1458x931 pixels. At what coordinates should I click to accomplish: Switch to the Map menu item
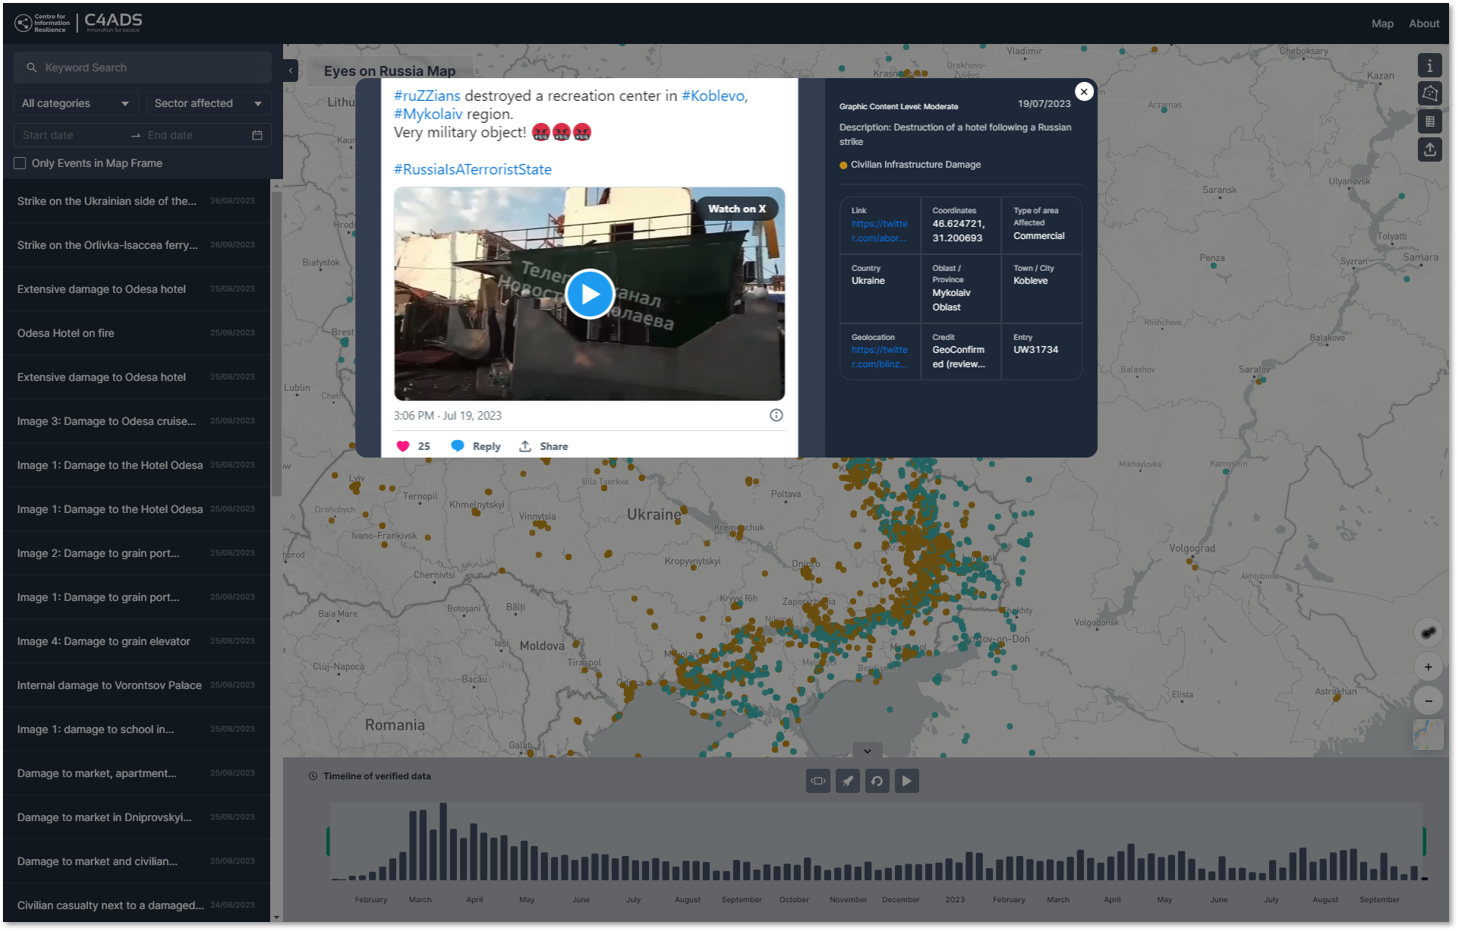click(1382, 23)
